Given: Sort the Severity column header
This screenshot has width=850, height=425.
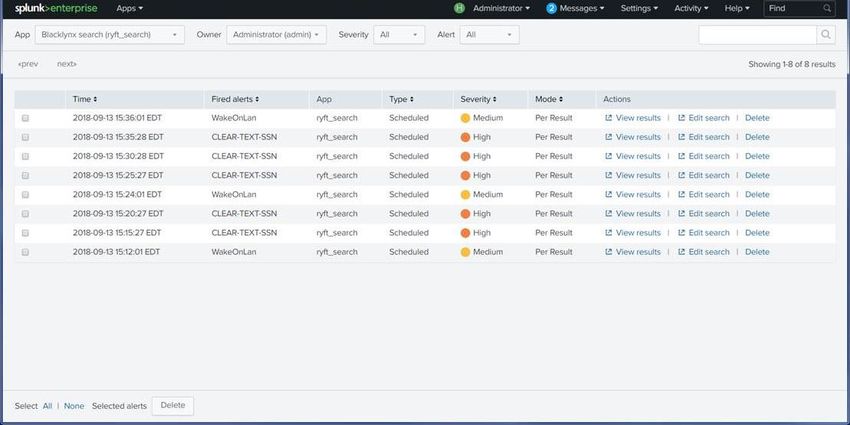Looking at the screenshot, I should click(479, 99).
